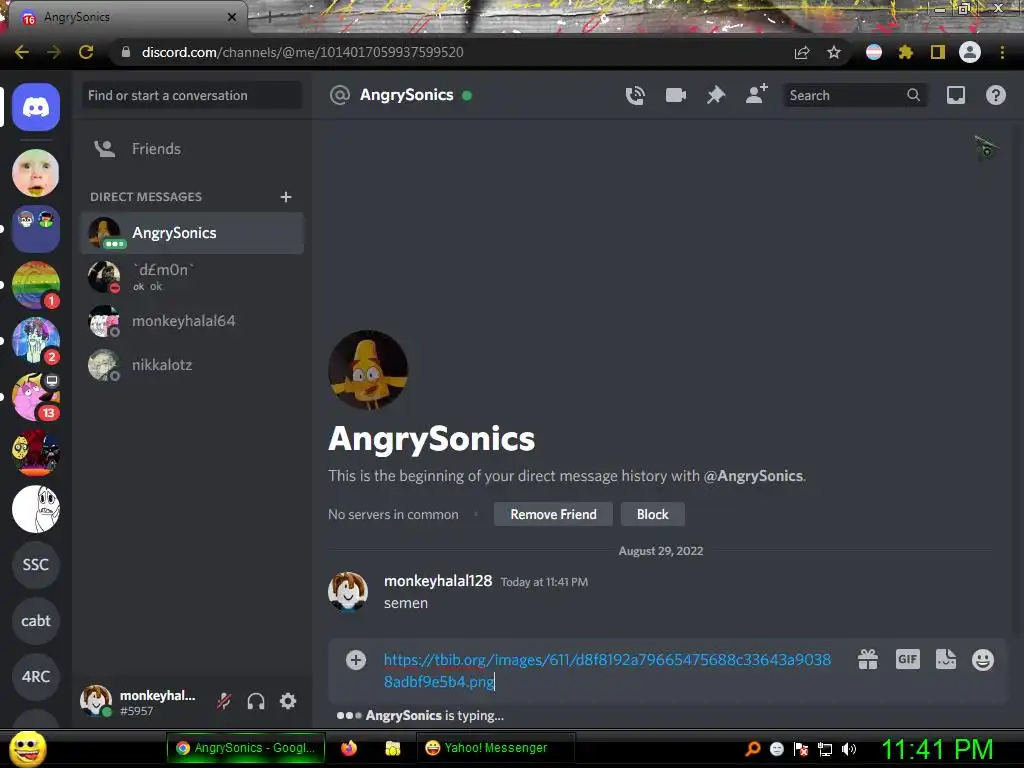This screenshot has width=1024, height=768.
Task: Start a voice call with AngrySonics
Action: pyautogui.click(x=635, y=95)
